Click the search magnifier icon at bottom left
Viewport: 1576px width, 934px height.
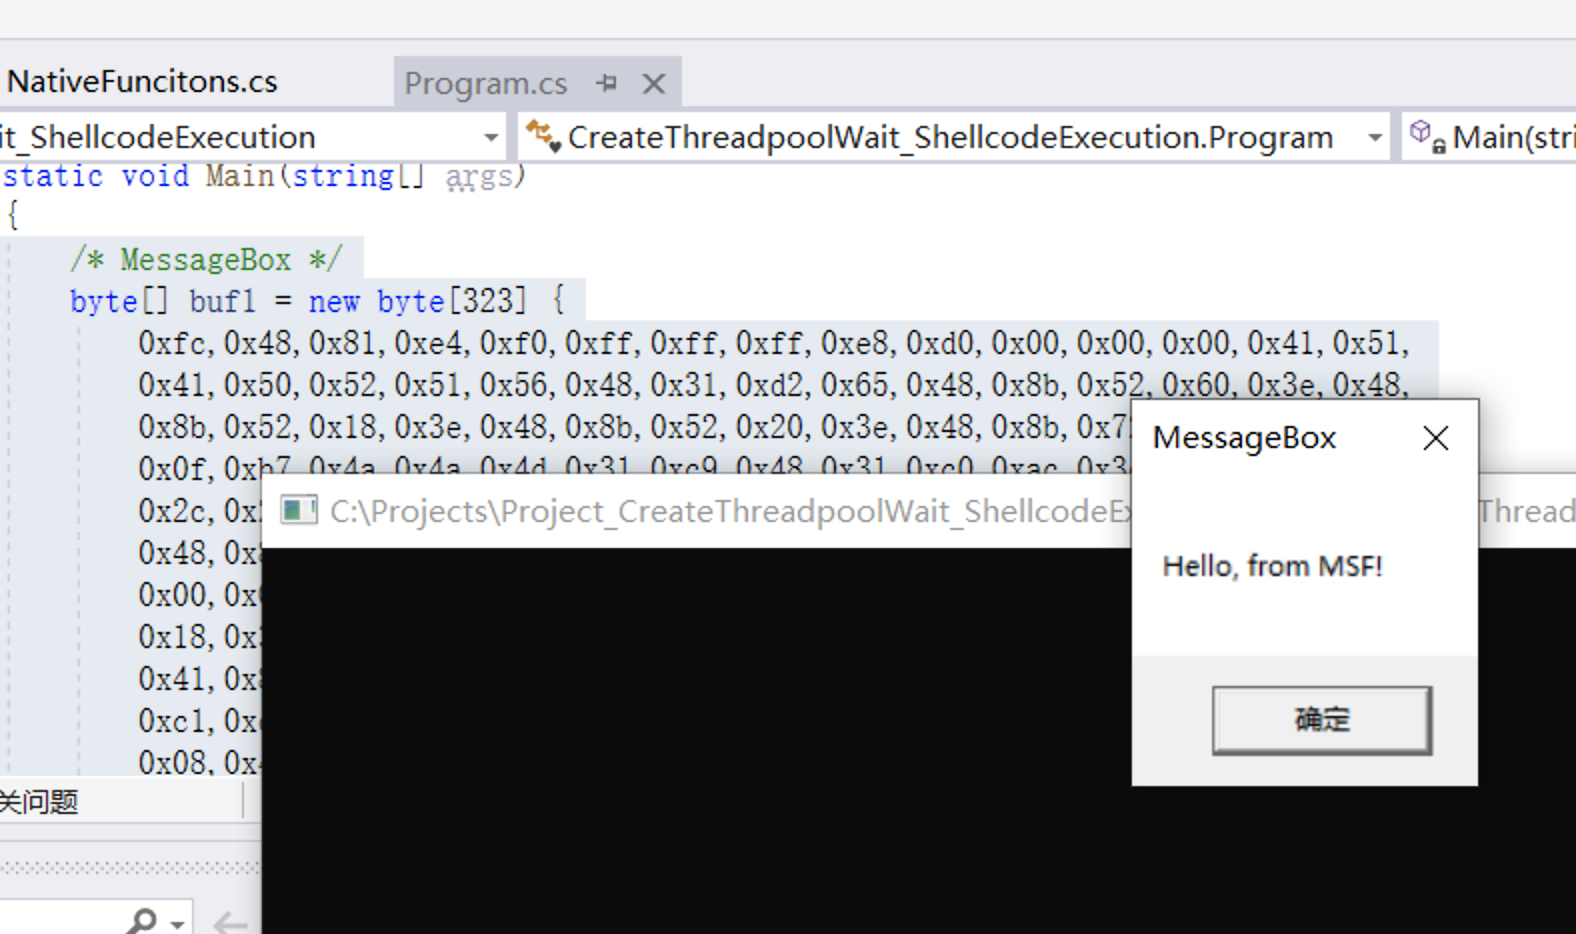[141, 920]
